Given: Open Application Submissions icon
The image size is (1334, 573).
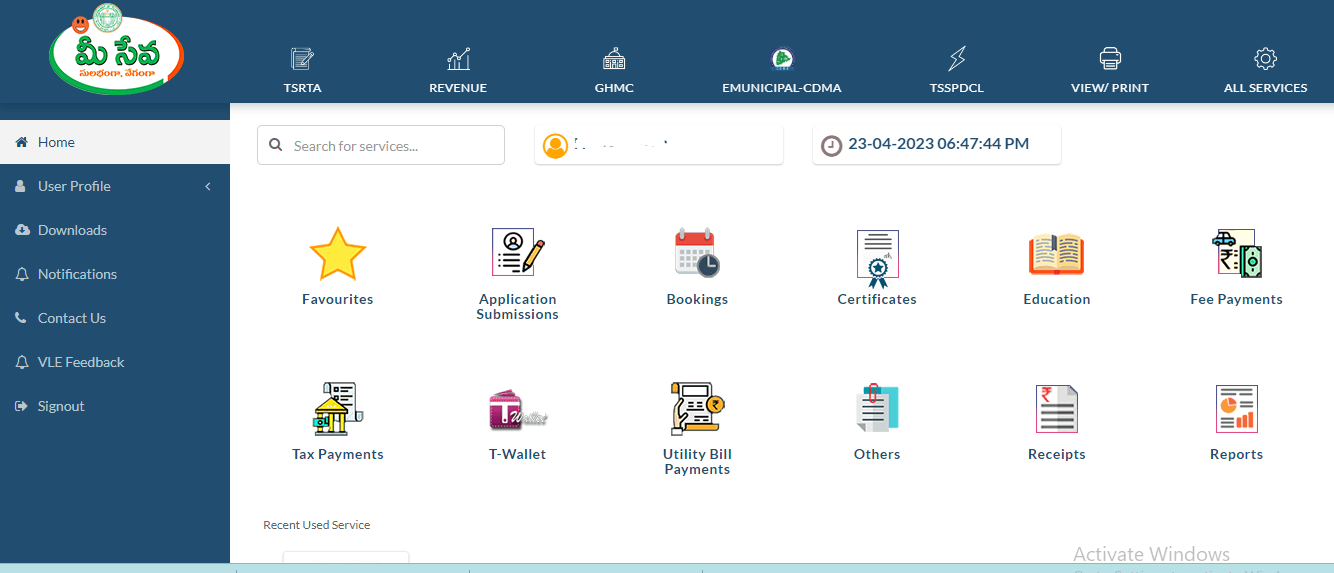Looking at the screenshot, I should (517, 253).
